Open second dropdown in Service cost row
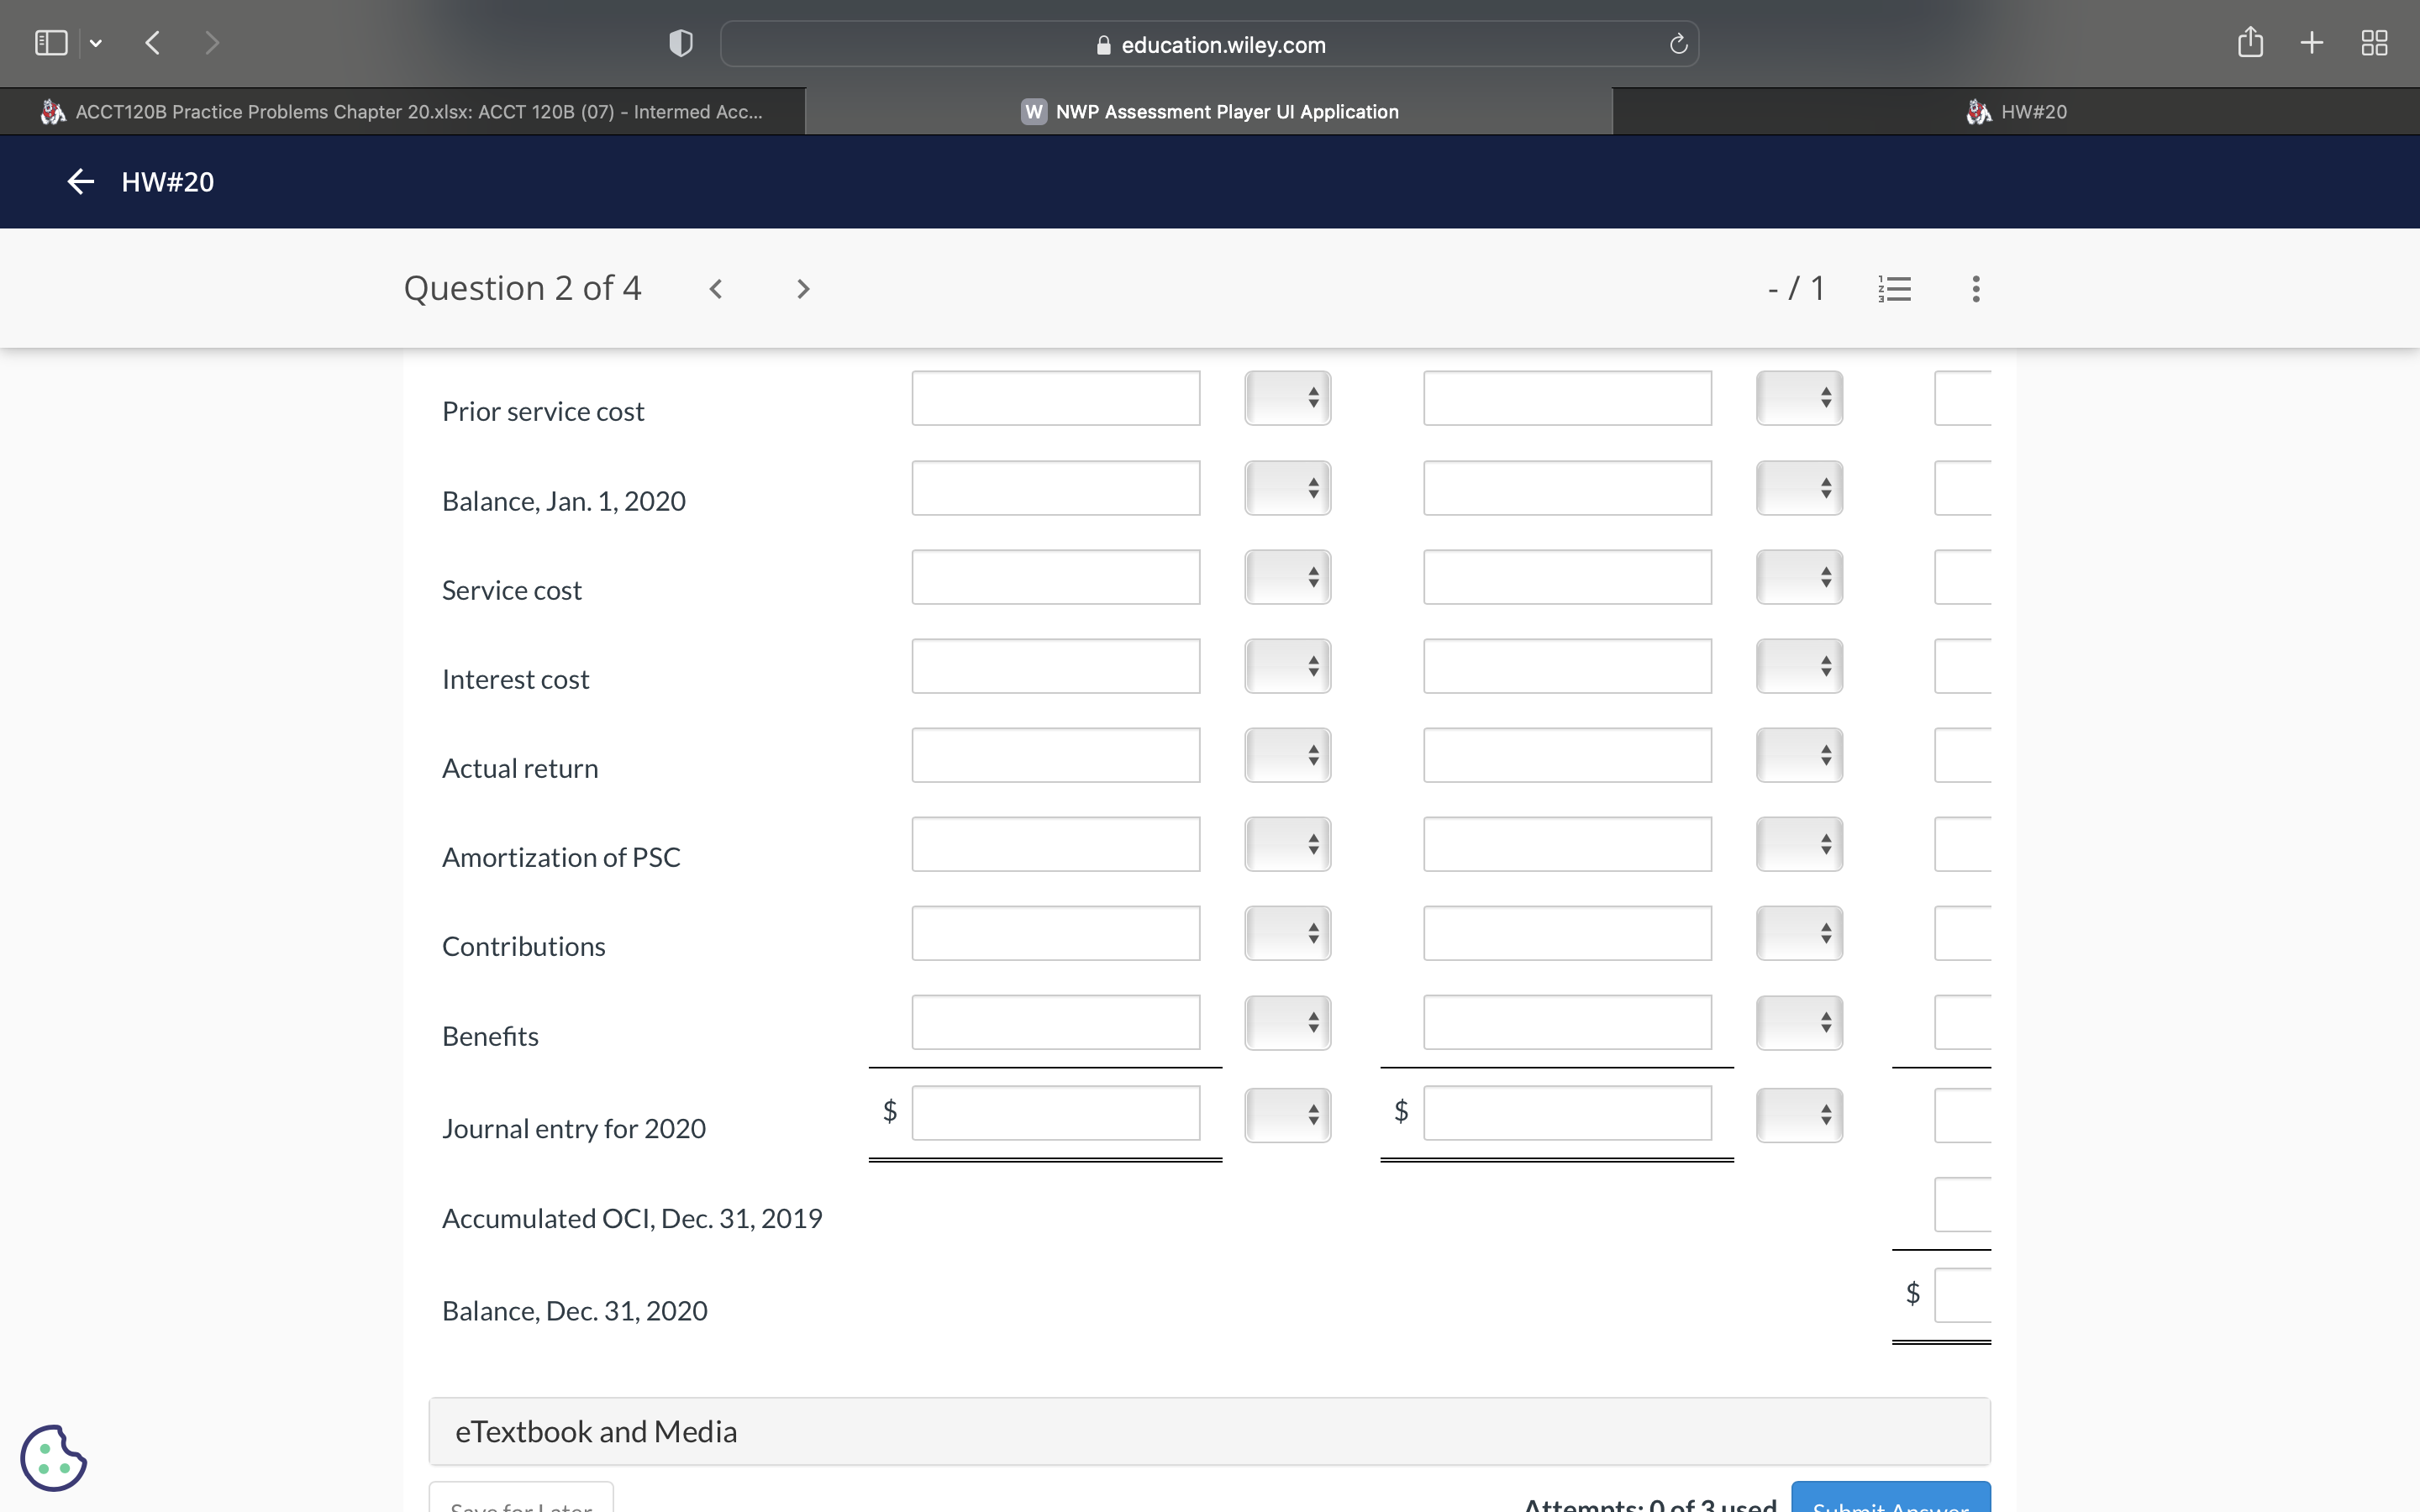 pos(1798,577)
